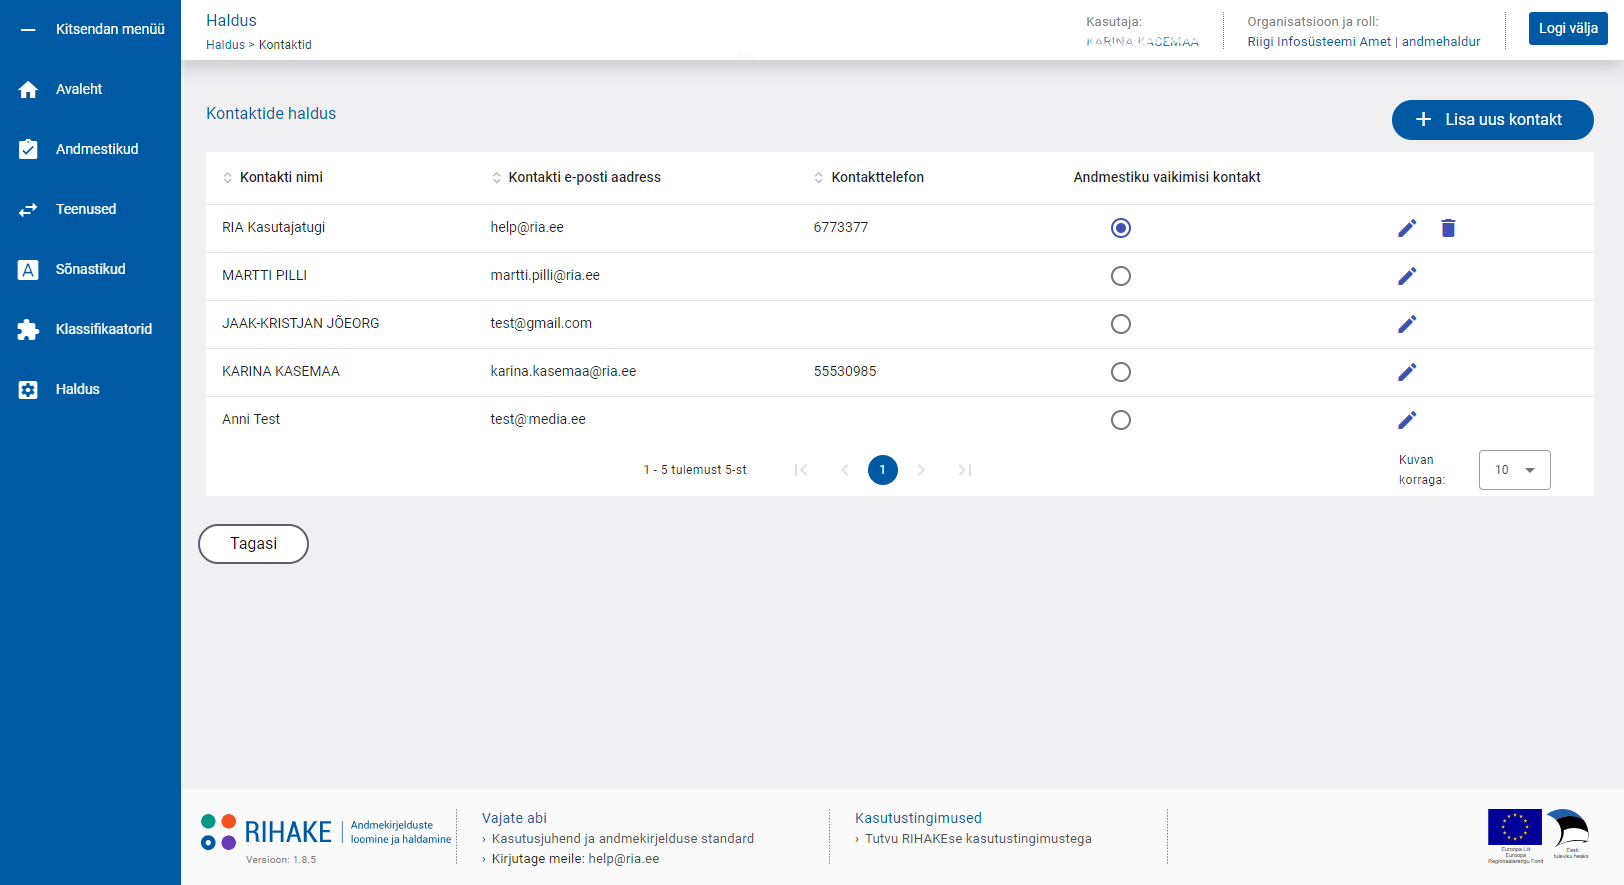Go to Sõnastikud menu item
1624x885 pixels.
pyautogui.click(x=90, y=269)
